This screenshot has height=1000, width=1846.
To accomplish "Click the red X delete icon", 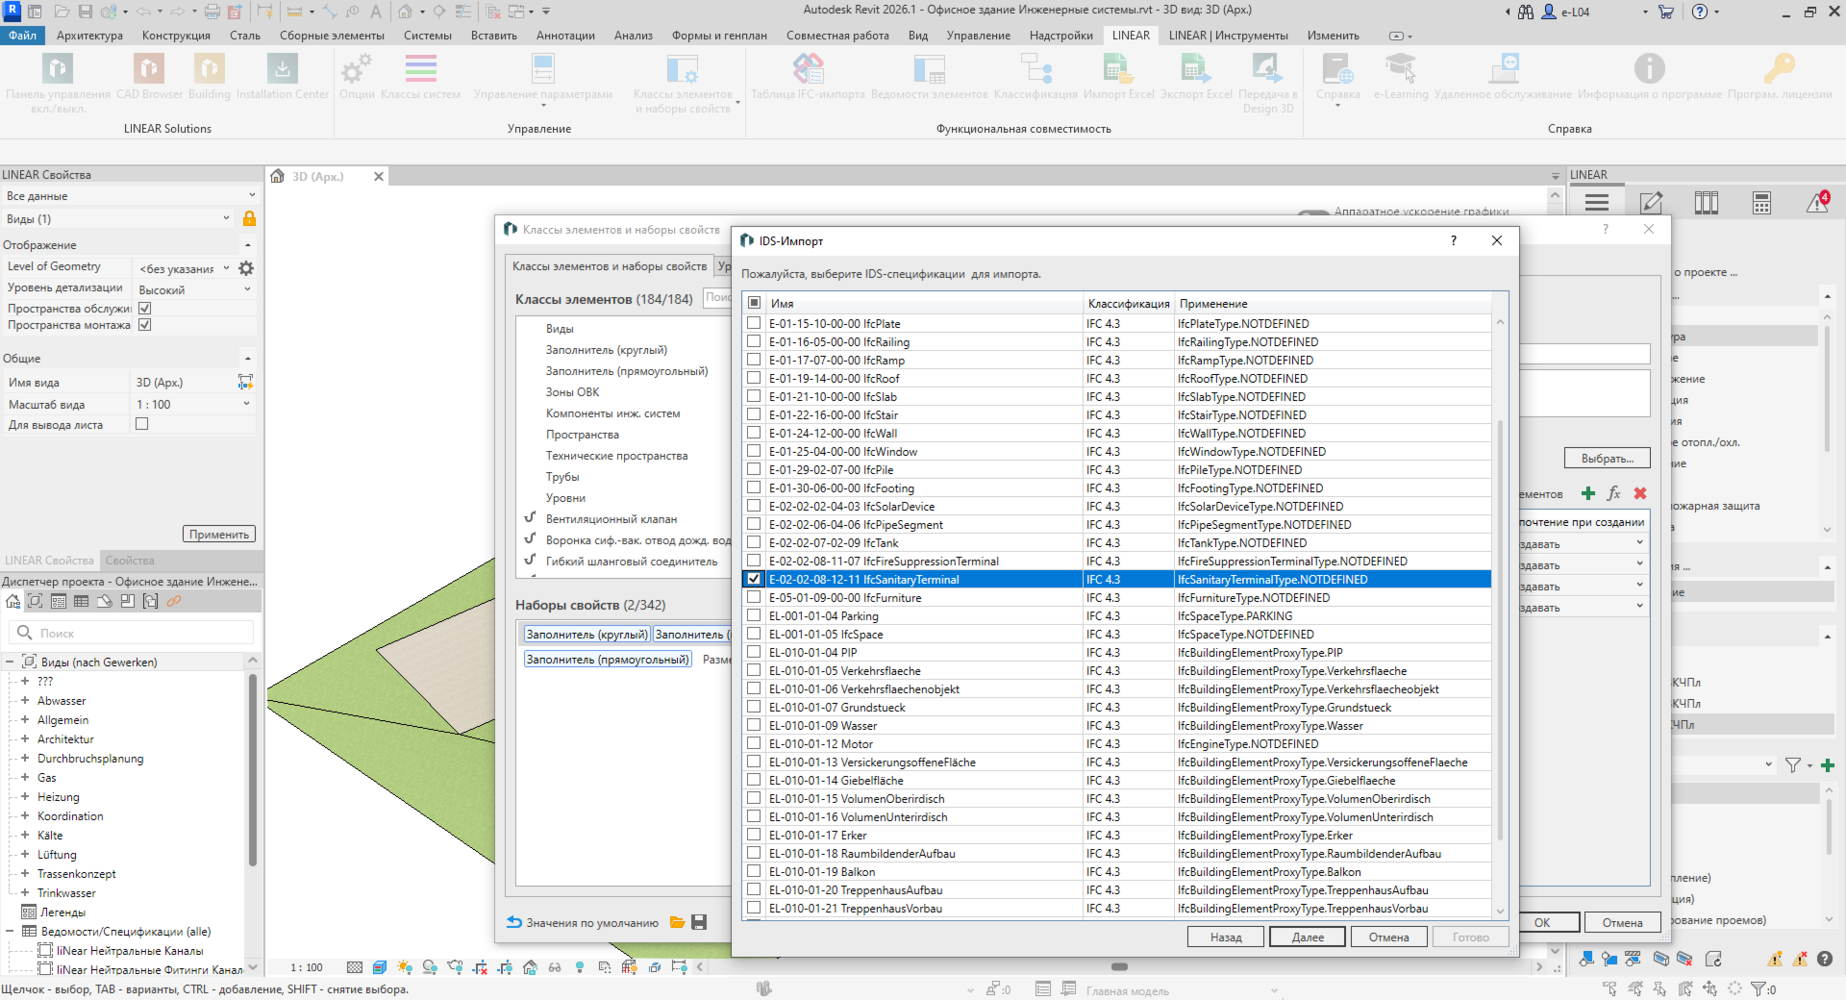I will tap(1640, 493).
